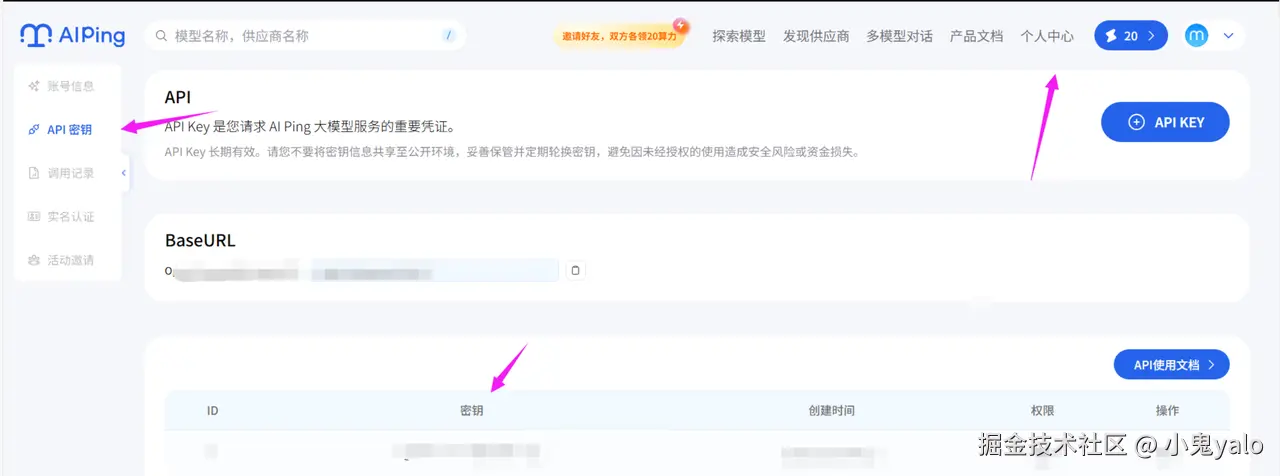Click the credits balance 20 button
Image resolution: width=1280 pixels, height=476 pixels.
[x=1131, y=36]
